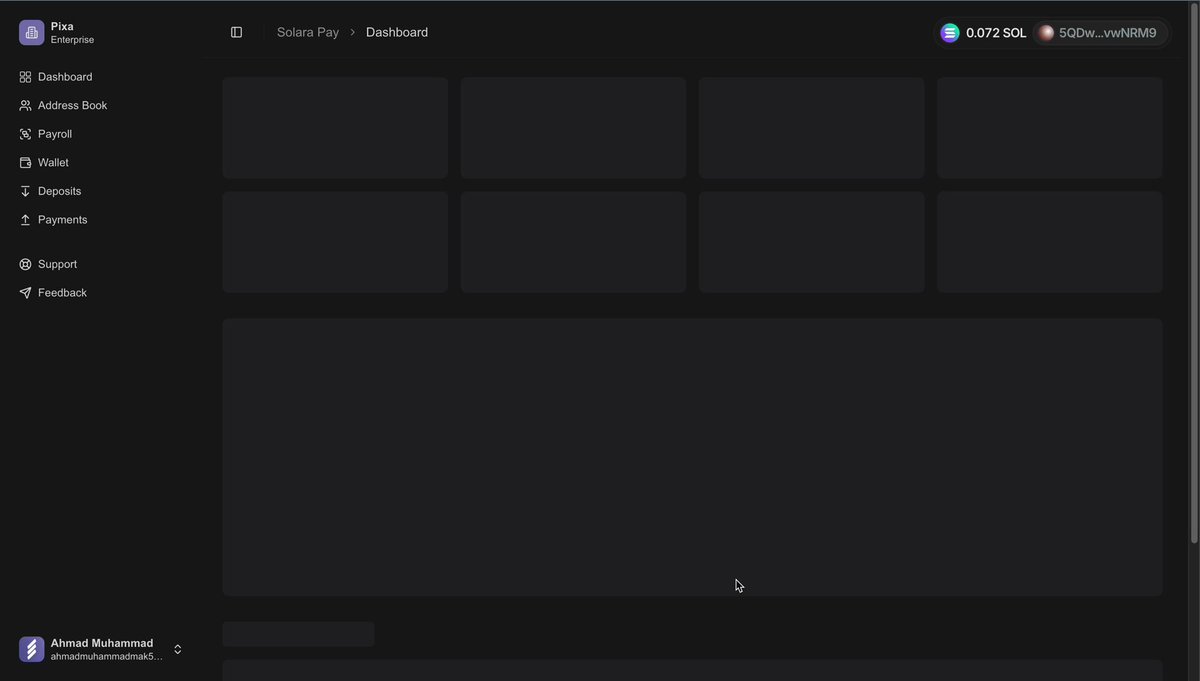Select the Dashboard grid icon
The width and height of the screenshot is (1200, 681).
(x=24, y=76)
